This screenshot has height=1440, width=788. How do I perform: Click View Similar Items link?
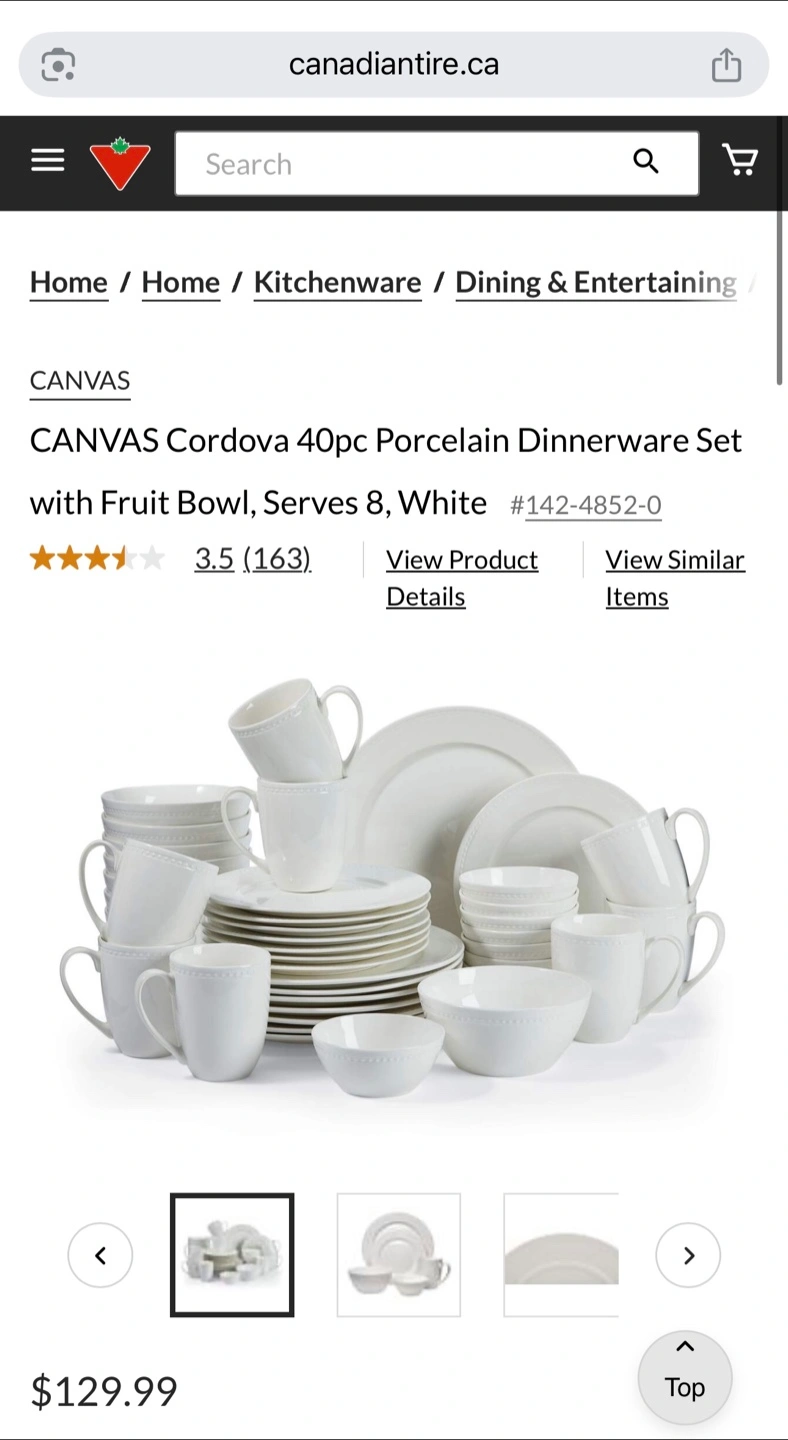point(675,578)
